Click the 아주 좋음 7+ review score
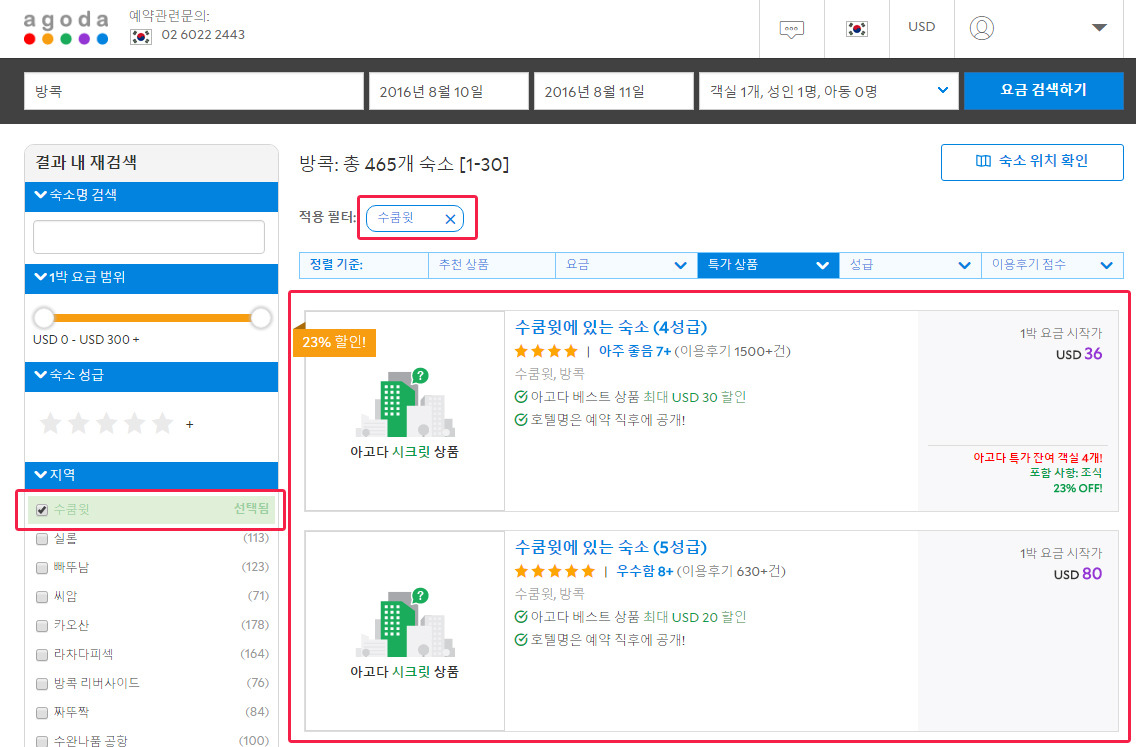The height and width of the screenshot is (747, 1136). click(635, 352)
